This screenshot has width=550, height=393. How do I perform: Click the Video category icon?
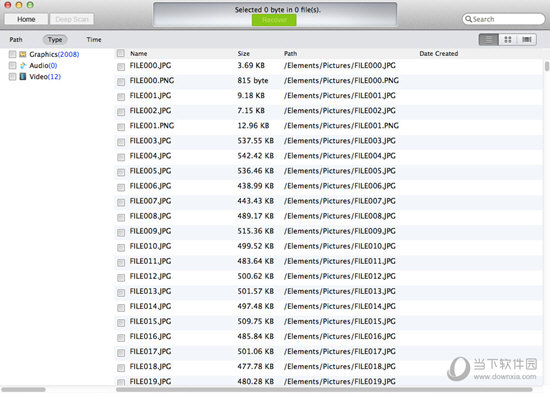(23, 76)
